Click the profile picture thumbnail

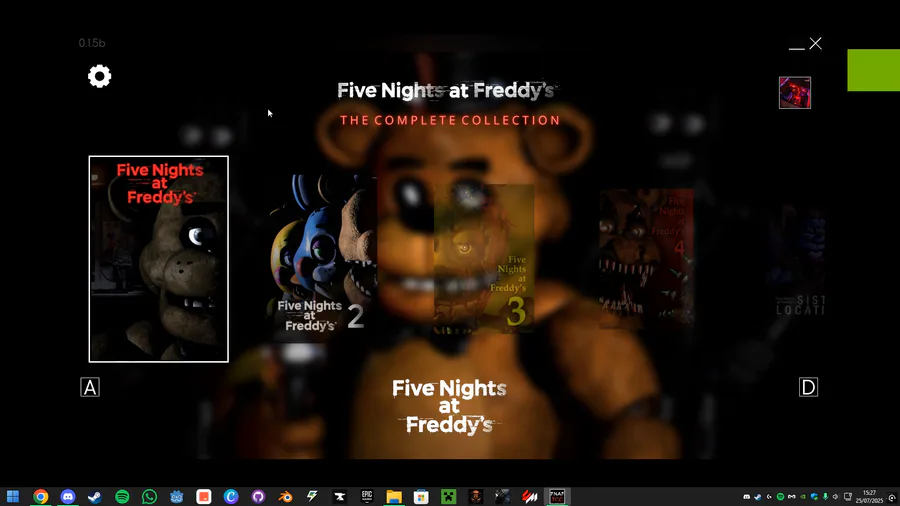[795, 92]
